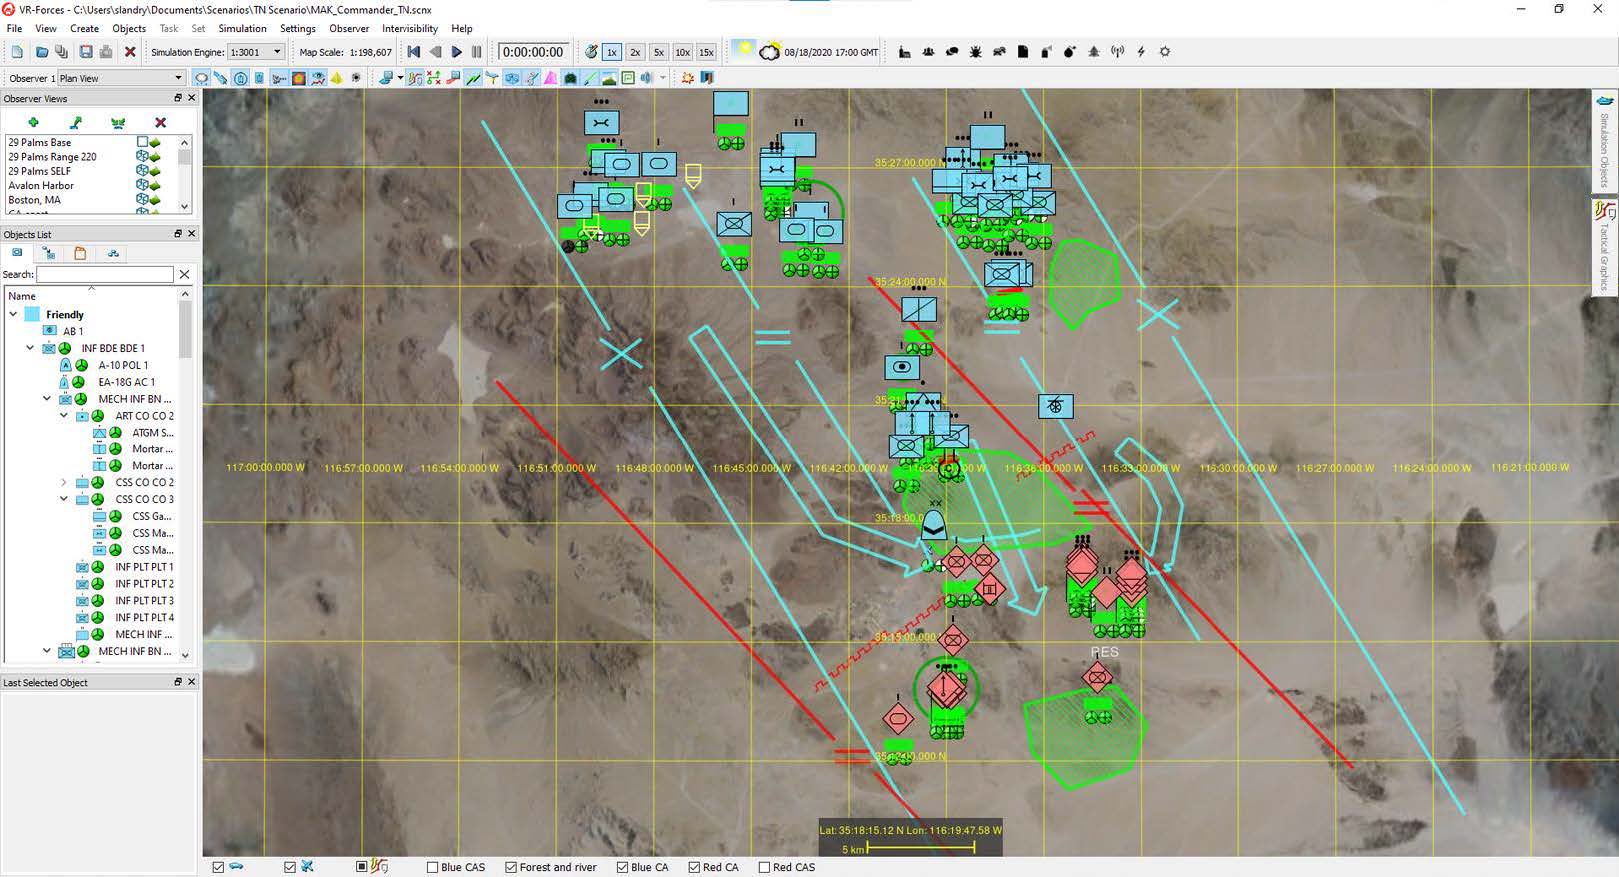Image resolution: width=1619 pixels, height=877 pixels.
Task: Open a scenario with the folder icon
Action: pos(42,52)
